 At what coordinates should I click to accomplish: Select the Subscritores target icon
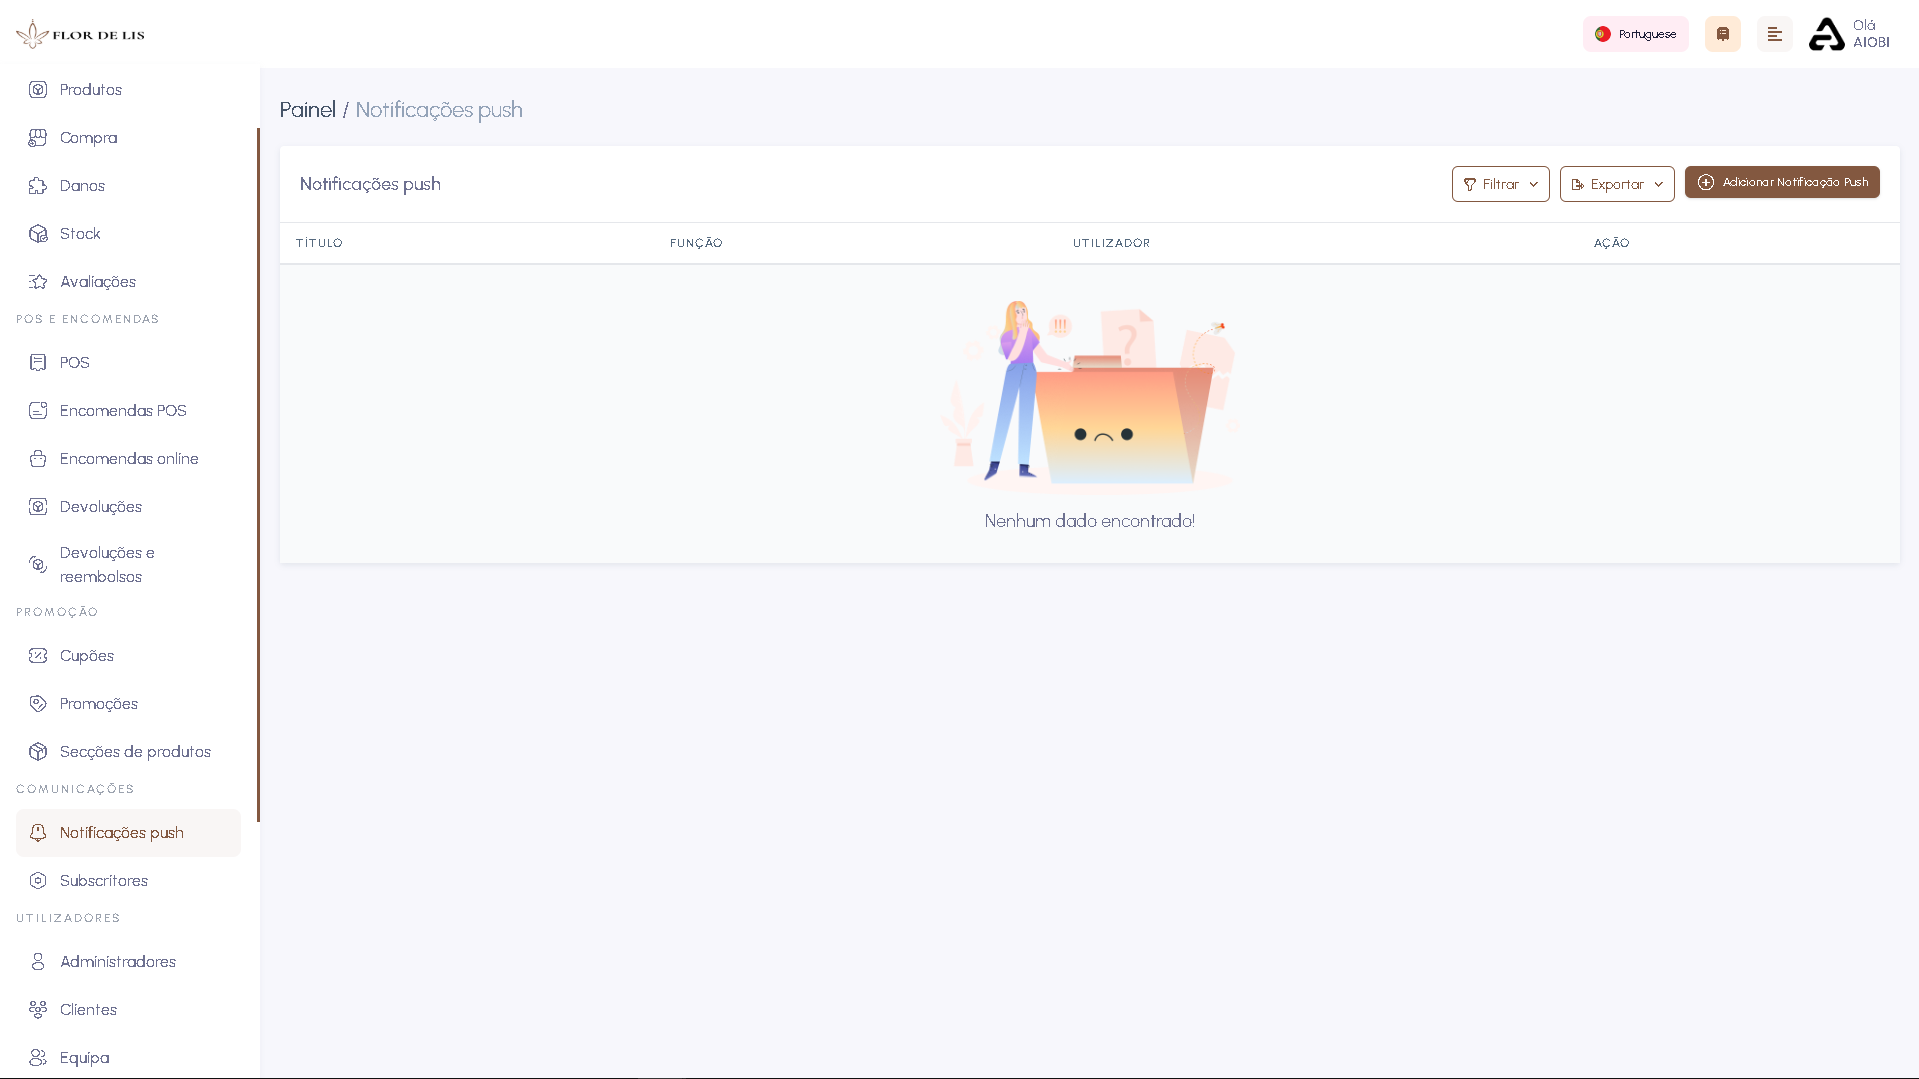38,880
